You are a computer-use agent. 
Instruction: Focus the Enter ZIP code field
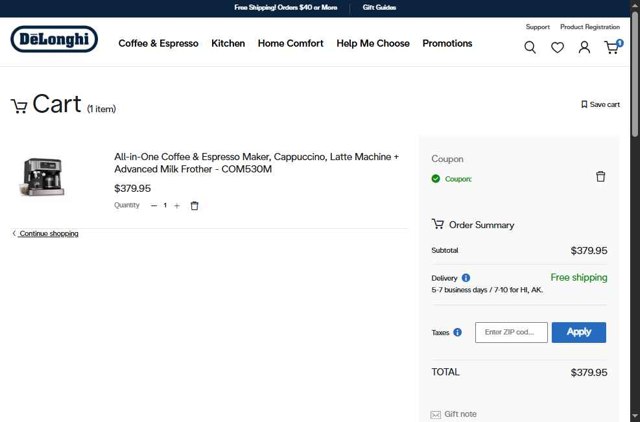[x=511, y=332]
